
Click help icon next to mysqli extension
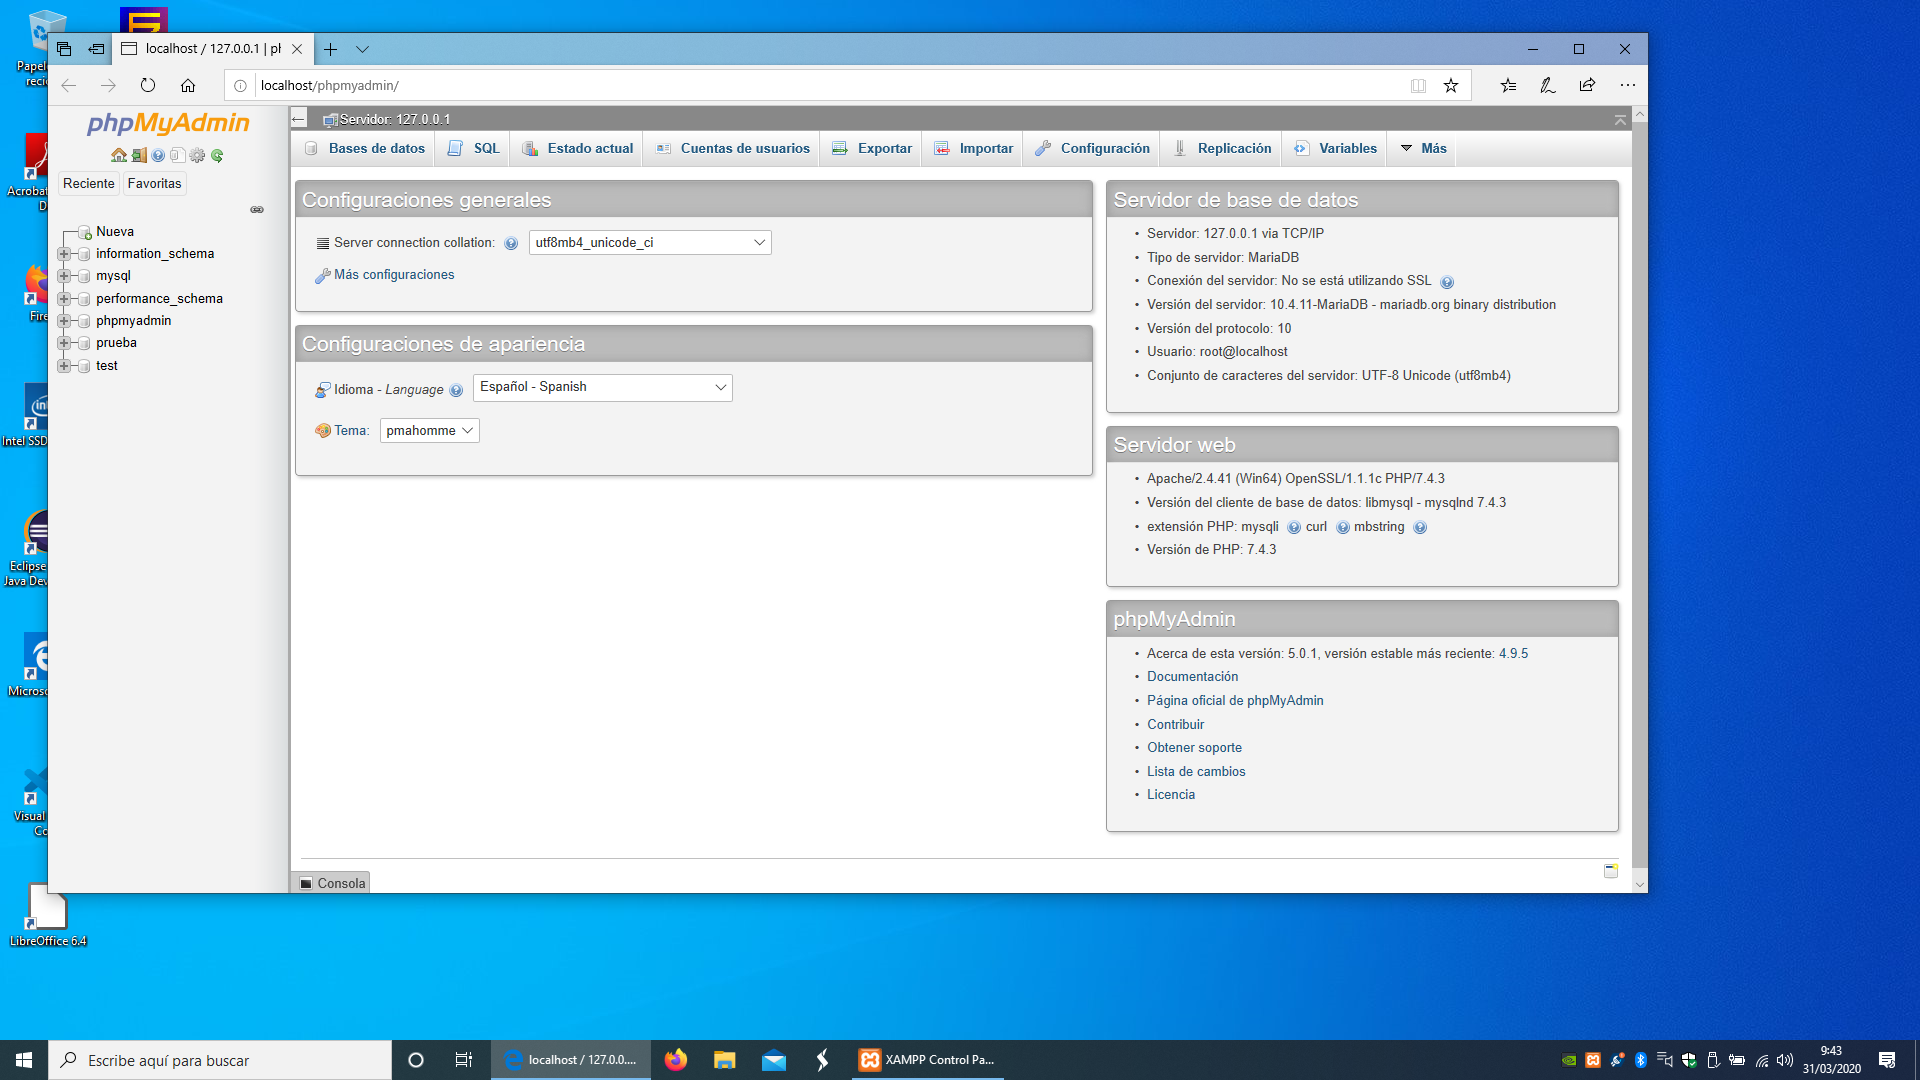pos(1294,528)
